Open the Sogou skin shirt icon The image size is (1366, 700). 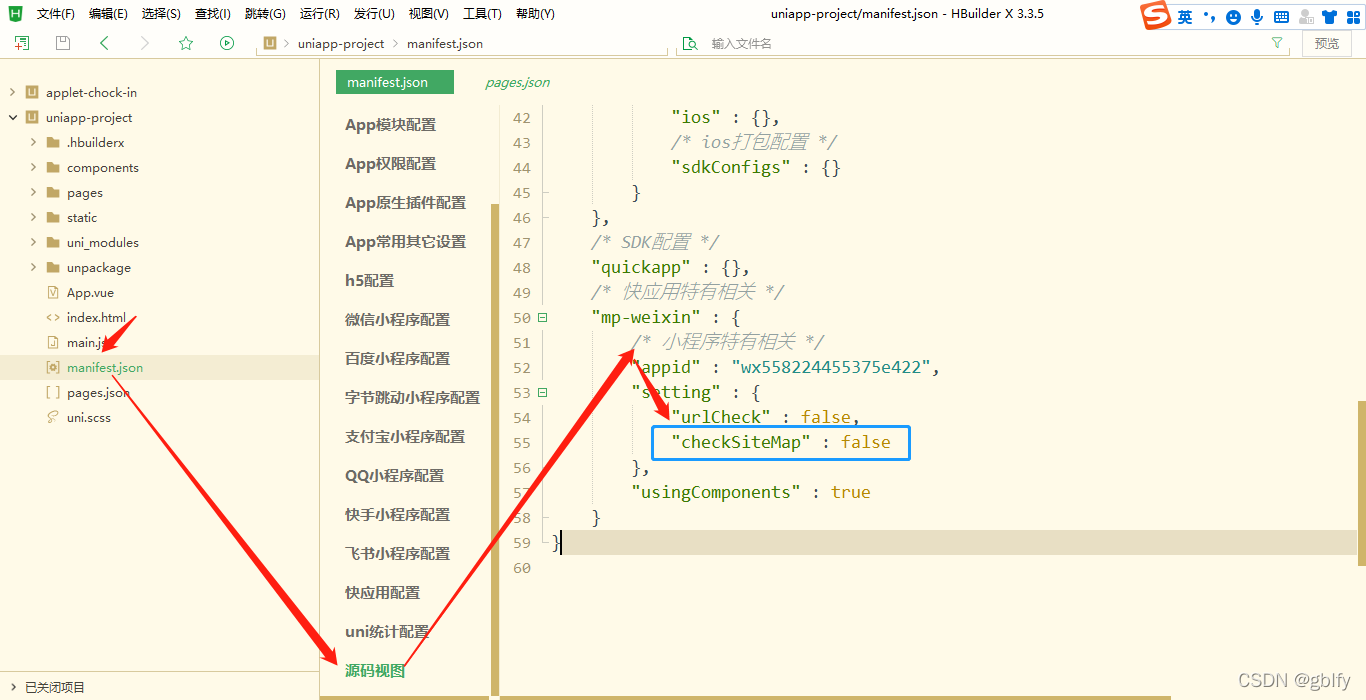click(1329, 17)
